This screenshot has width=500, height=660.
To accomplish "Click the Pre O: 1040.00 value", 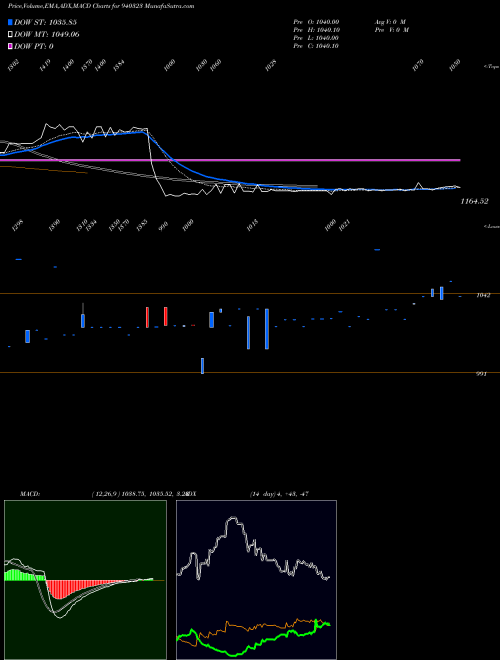I will pos(316,21).
